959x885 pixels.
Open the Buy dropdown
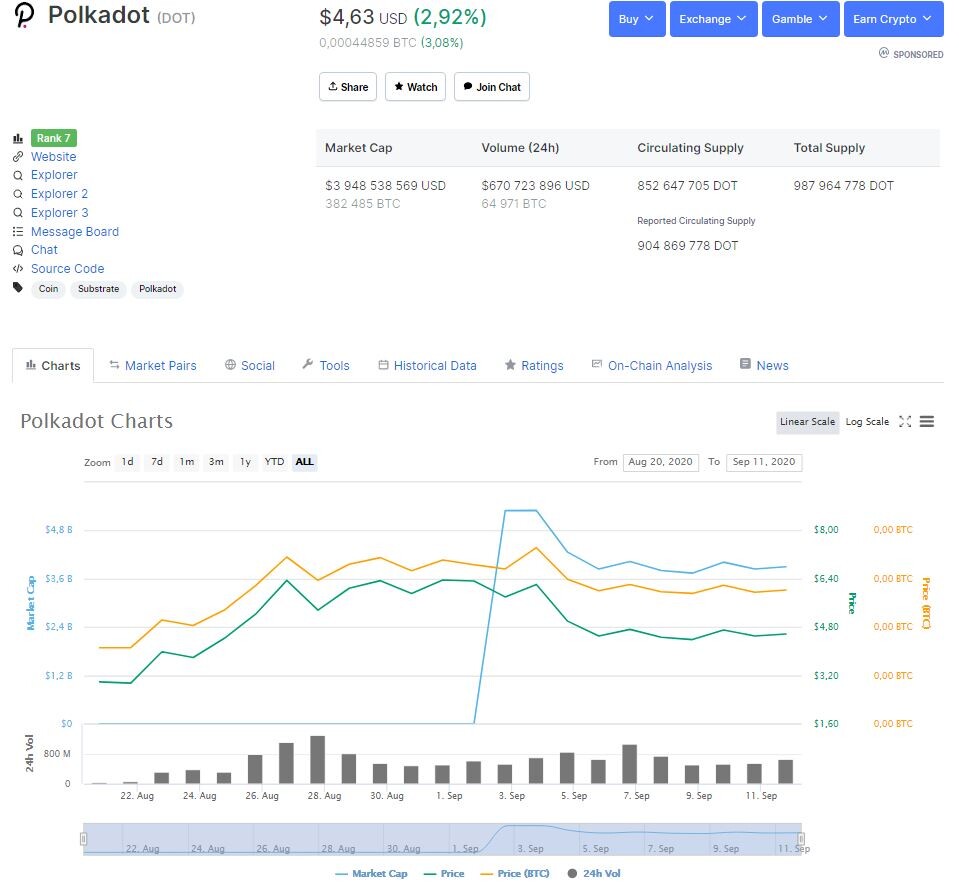(637, 19)
